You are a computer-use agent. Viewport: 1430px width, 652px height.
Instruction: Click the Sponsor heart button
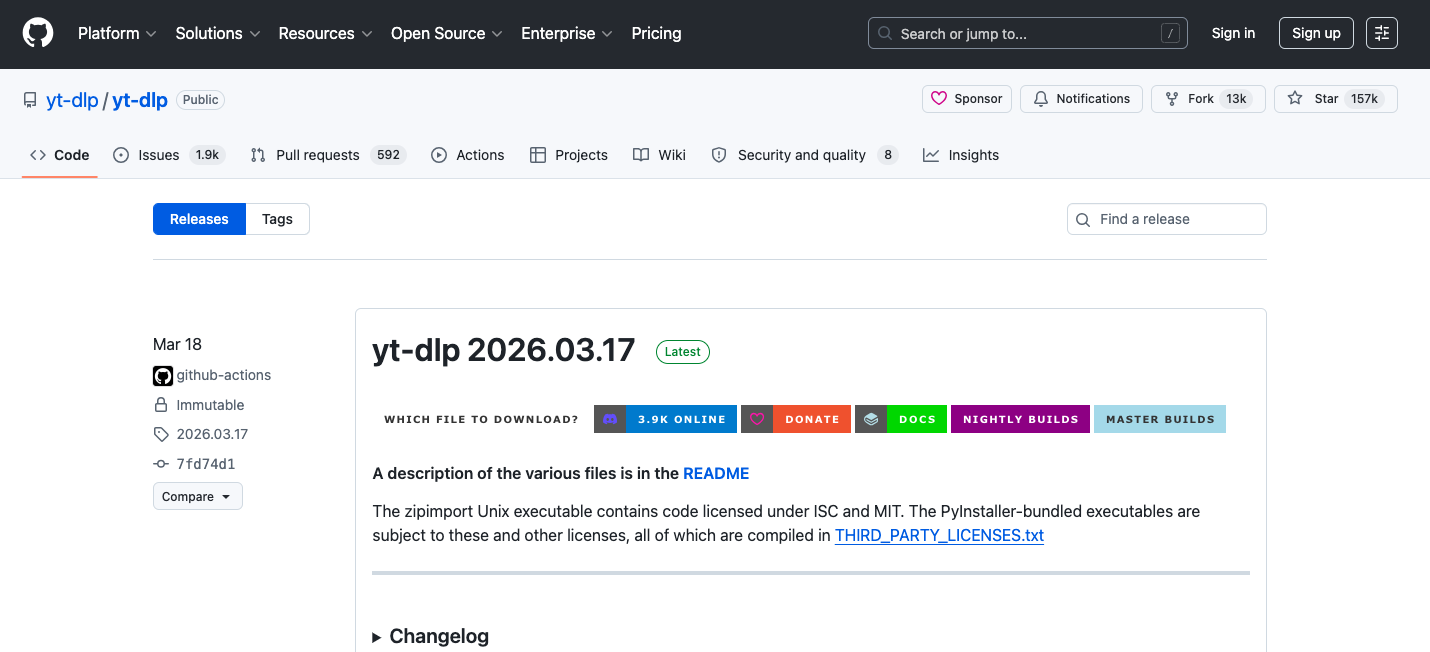tap(966, 99)
